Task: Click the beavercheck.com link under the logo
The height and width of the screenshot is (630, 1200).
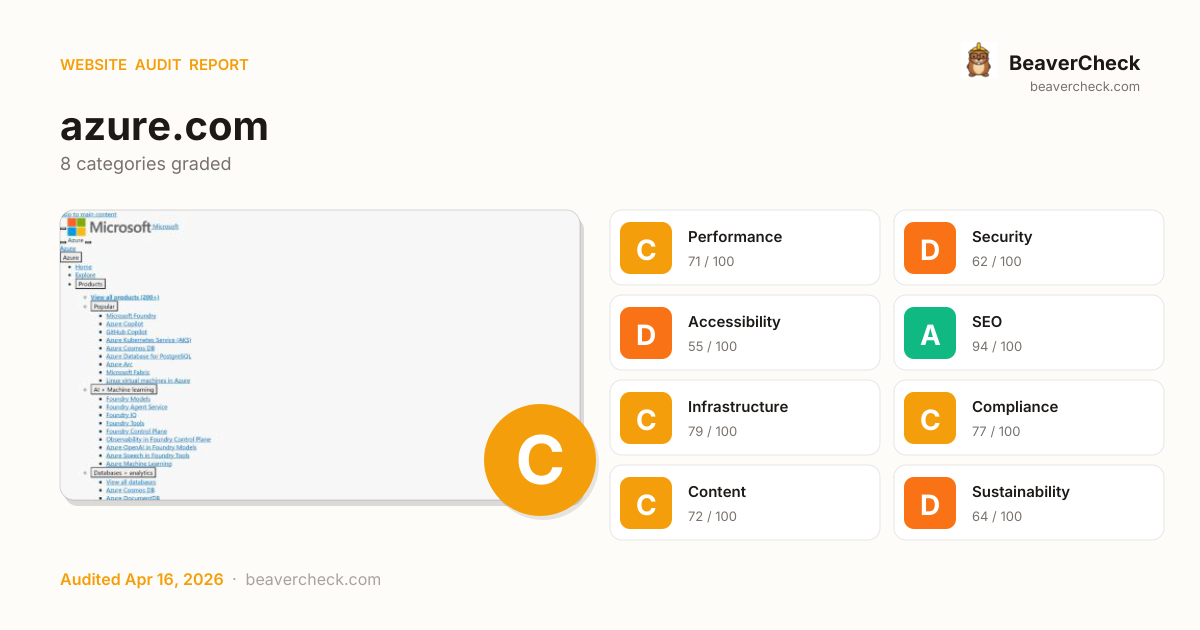Action: click(1084, 87)
